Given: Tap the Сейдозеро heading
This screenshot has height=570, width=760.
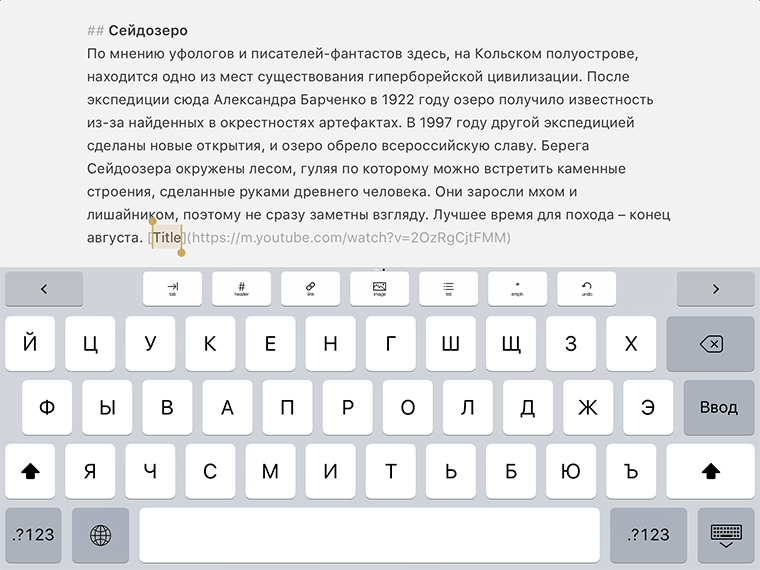Looking at the screenshot, I should tap(148, 31).
